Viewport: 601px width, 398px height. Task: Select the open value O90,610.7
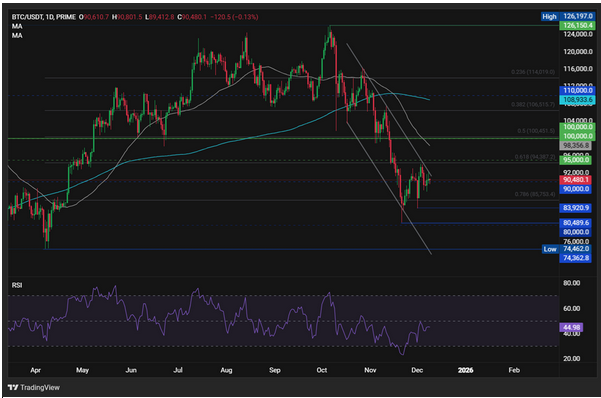click(x=94, y=17)
